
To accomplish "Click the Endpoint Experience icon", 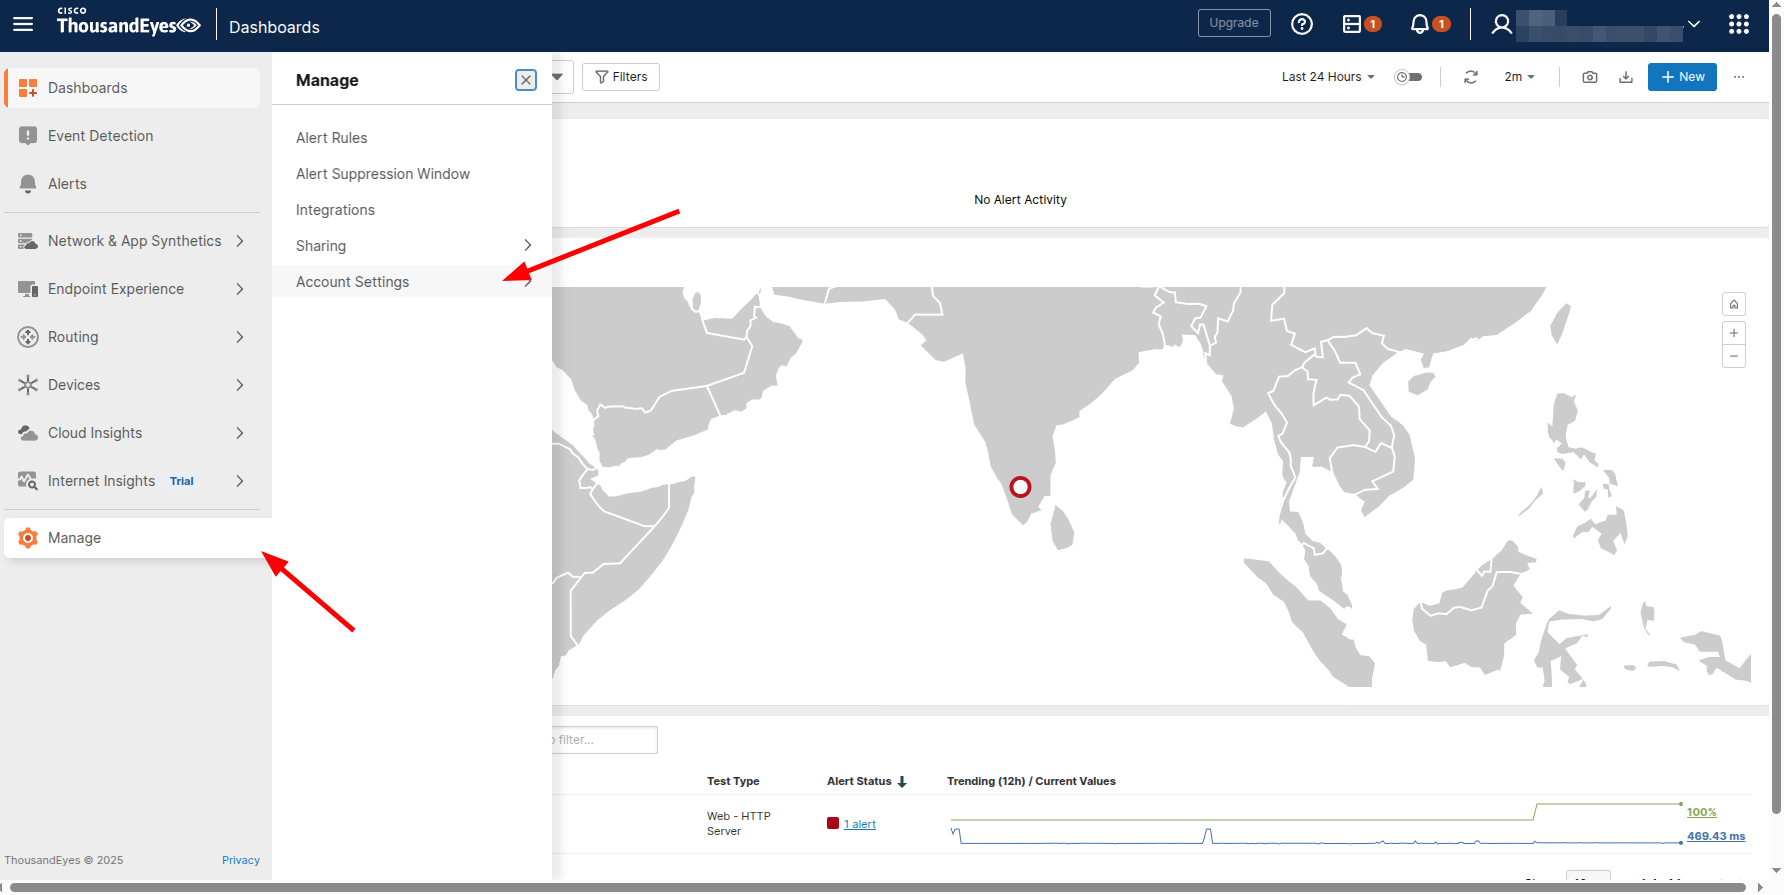I will [x=28, y=289].
